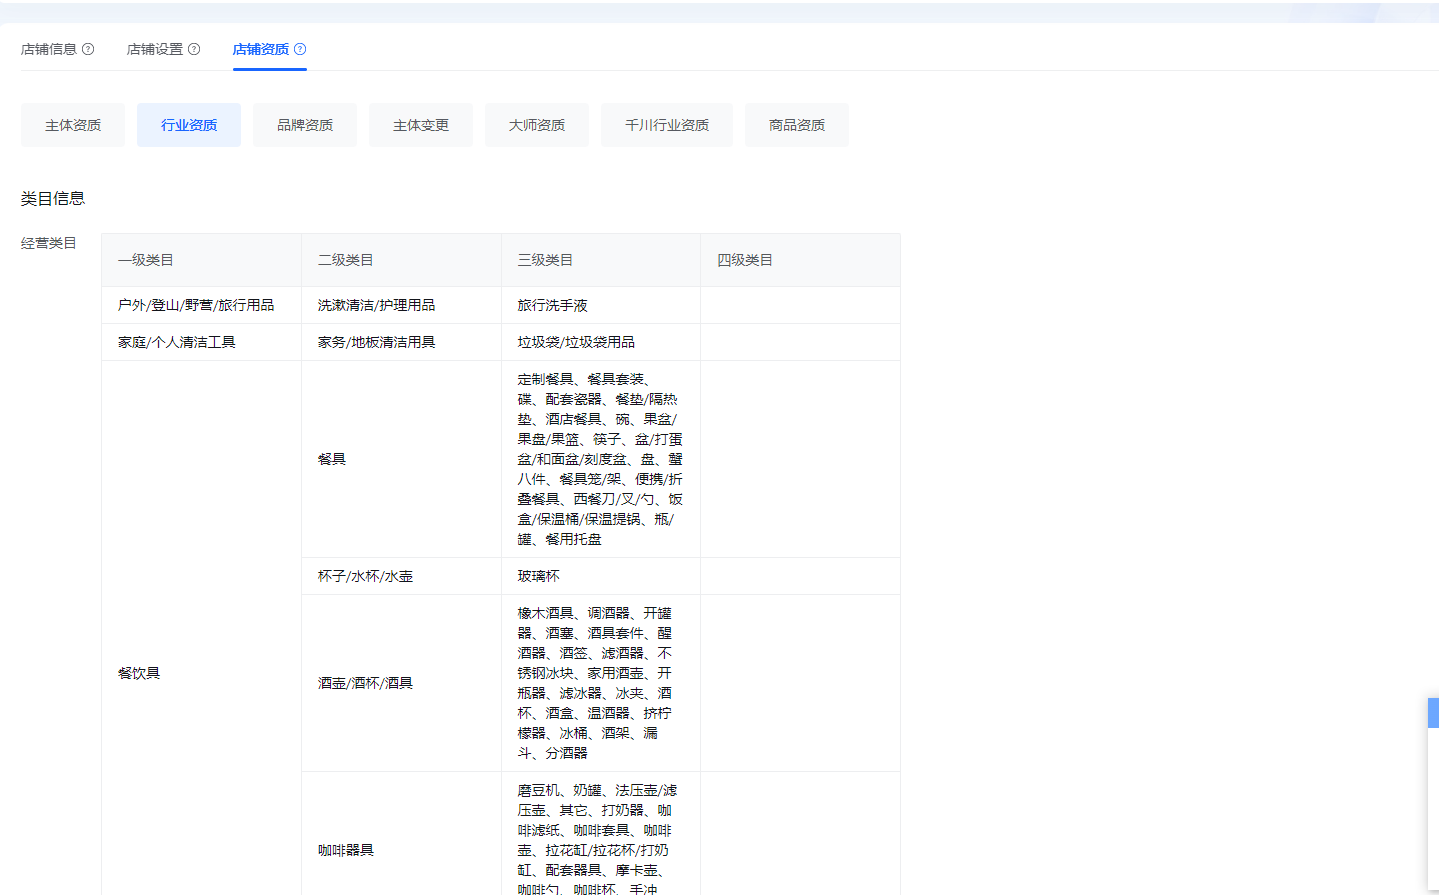1439x895 pixels.
Task: Click the 一级类目 column header
Action: [146, 260]
